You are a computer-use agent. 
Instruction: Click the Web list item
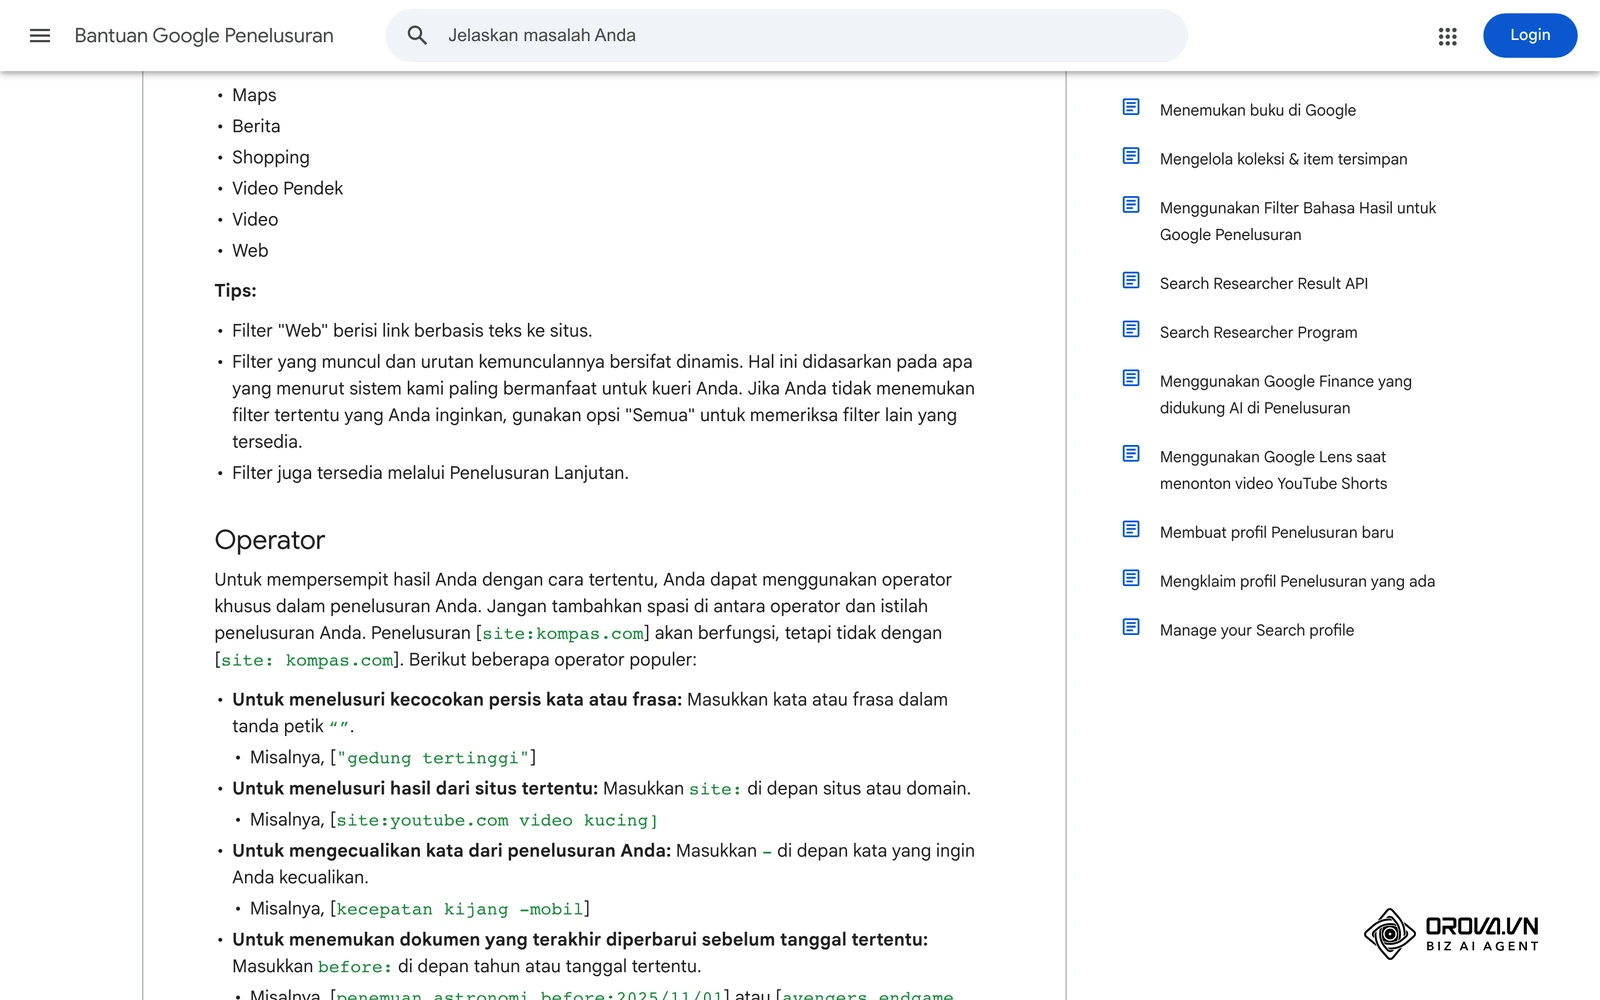[250, 250]
